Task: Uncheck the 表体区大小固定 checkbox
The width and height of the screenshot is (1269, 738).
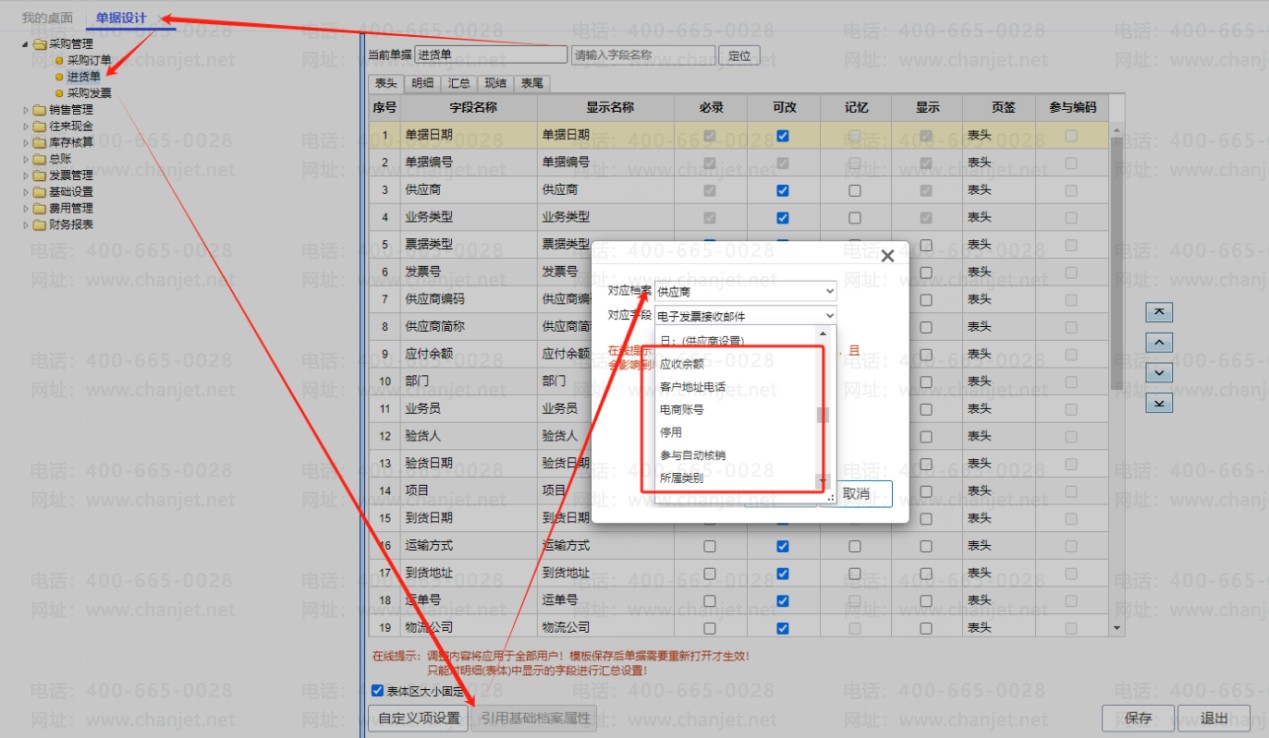Action: point(377,690)
